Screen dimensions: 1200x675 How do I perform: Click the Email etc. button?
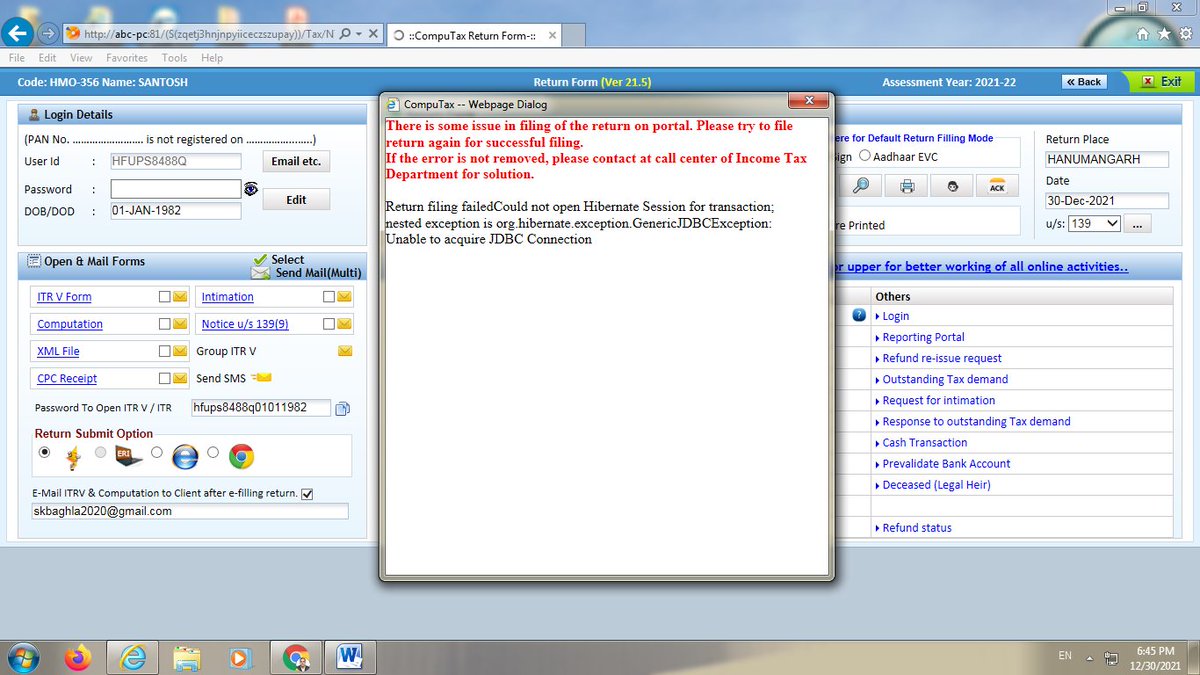(x=296, y=161)
